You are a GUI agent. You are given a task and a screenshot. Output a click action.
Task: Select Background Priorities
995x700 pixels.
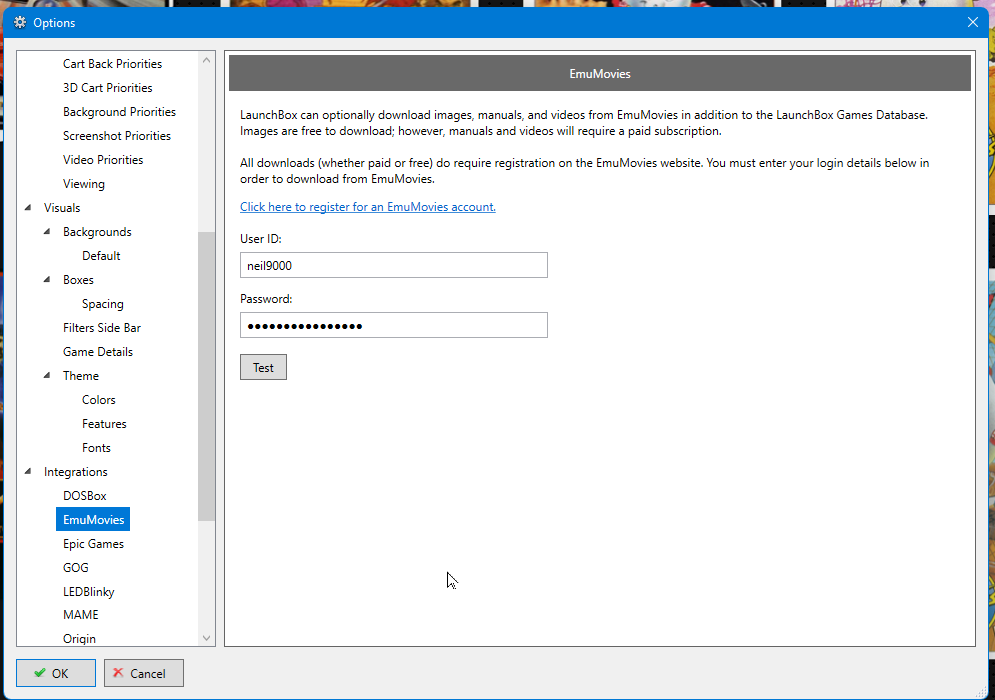119,112
